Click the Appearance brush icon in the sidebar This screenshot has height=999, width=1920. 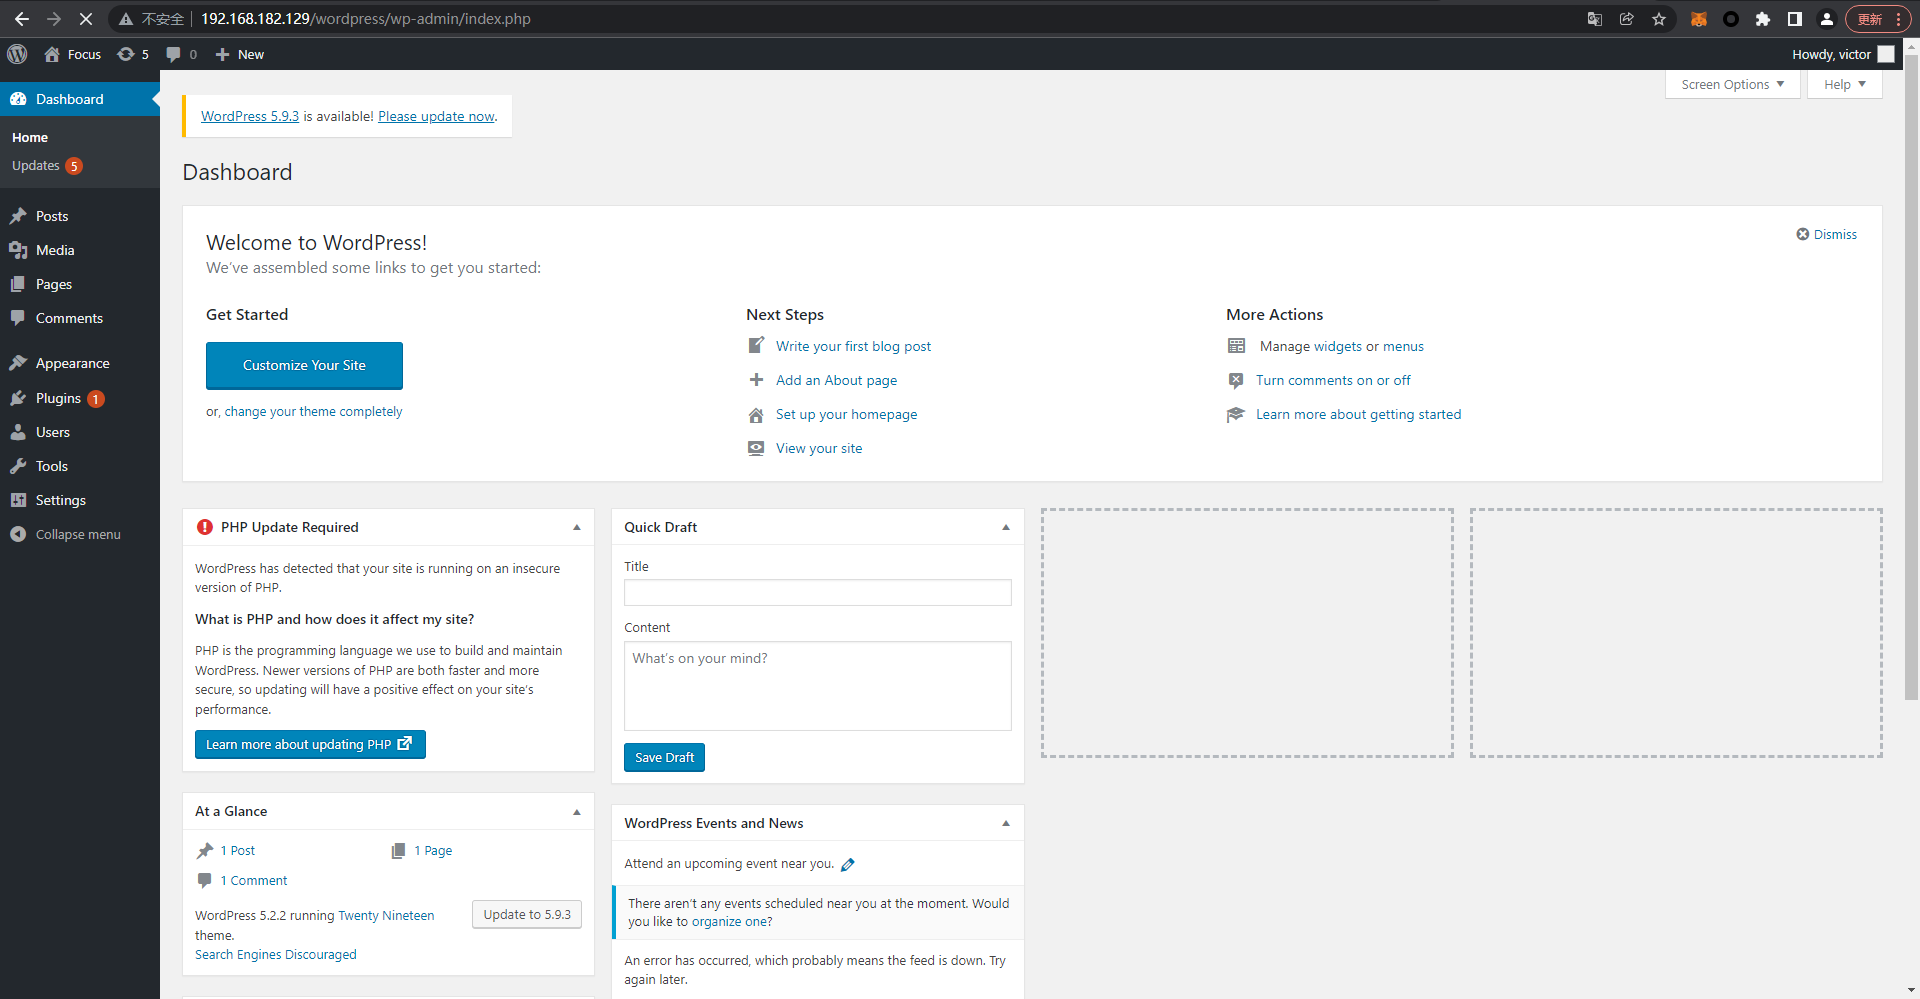coord(18,363)
